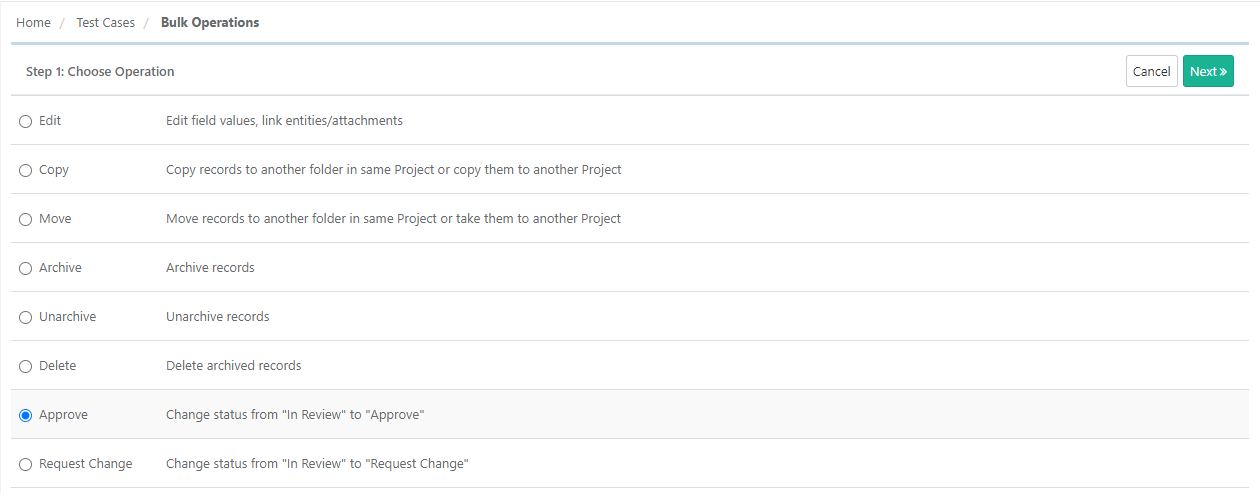Click the "Unarchive records" description text
Viewport: 1260px width, 493px height.
coord(217,316)
